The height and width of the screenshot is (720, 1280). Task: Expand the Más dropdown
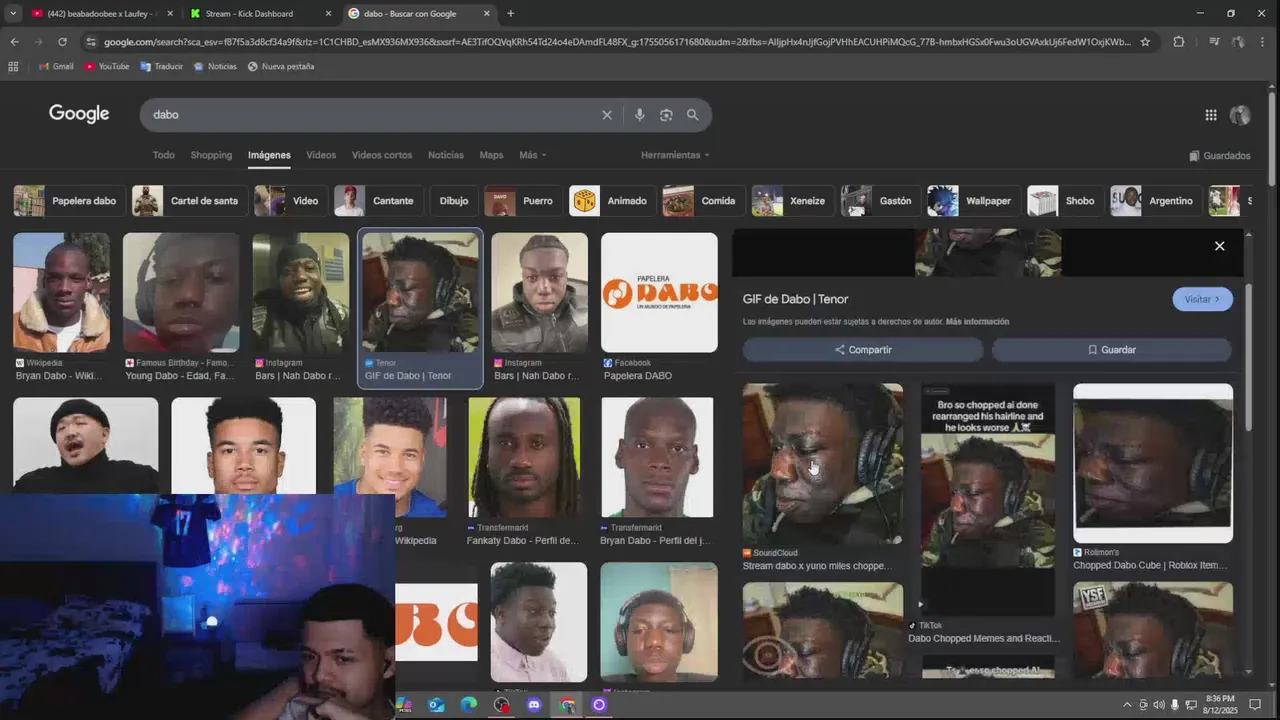[x=532, y=155]
